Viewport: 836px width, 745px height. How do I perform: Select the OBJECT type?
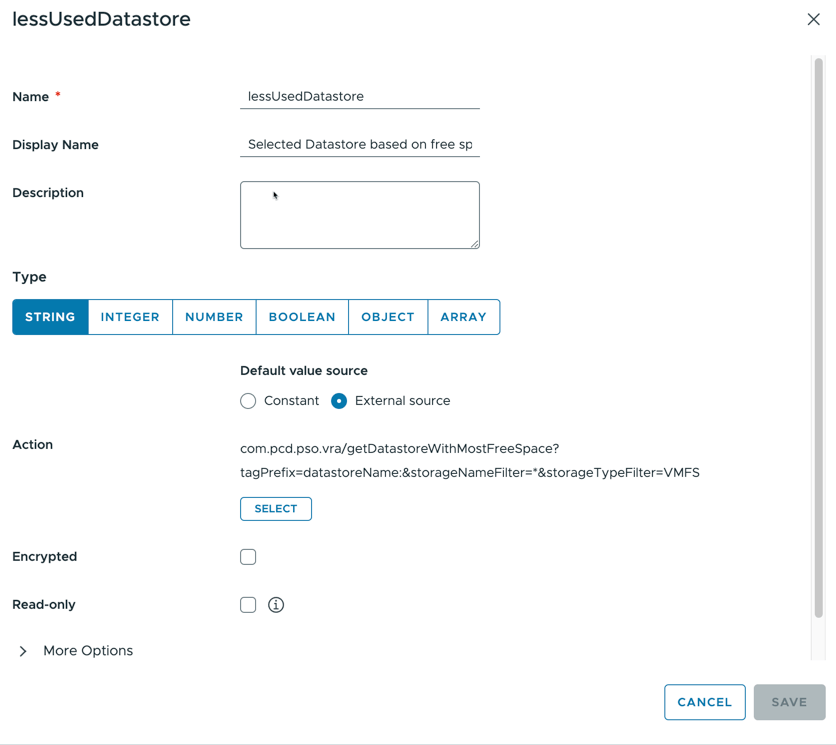pyautogui.click(x=388, y=317)
